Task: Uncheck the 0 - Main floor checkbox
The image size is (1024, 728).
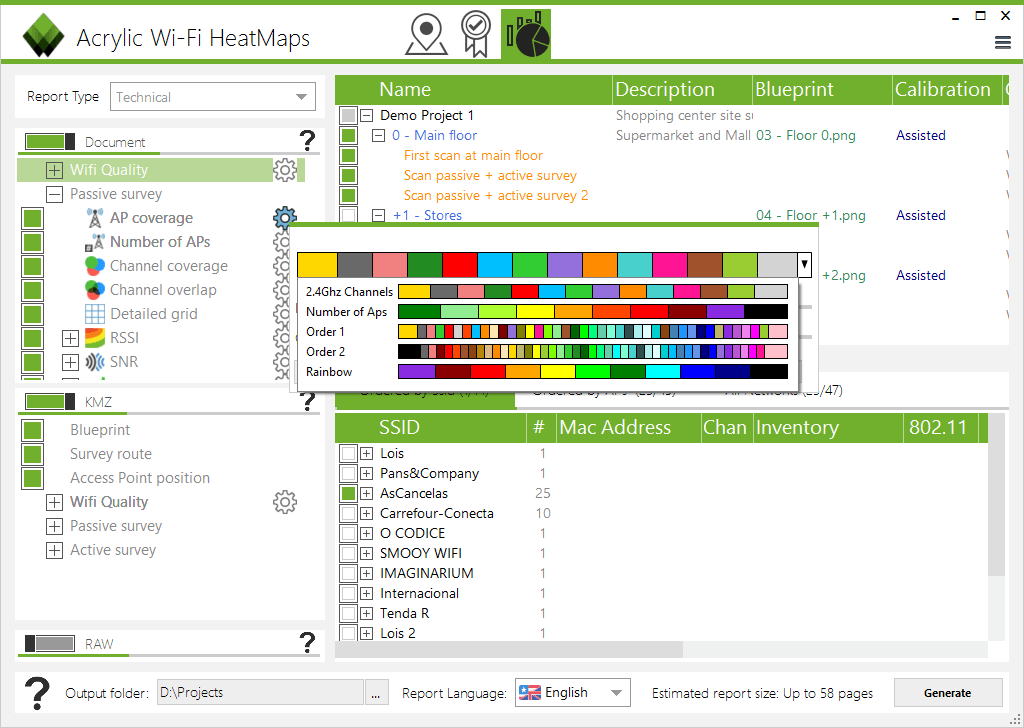Action: pos(349,135)
